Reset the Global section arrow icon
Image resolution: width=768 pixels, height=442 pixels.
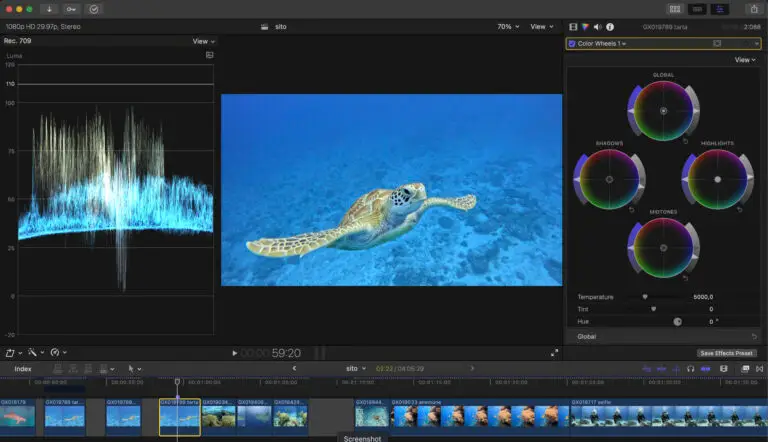[x=754, y=337]
